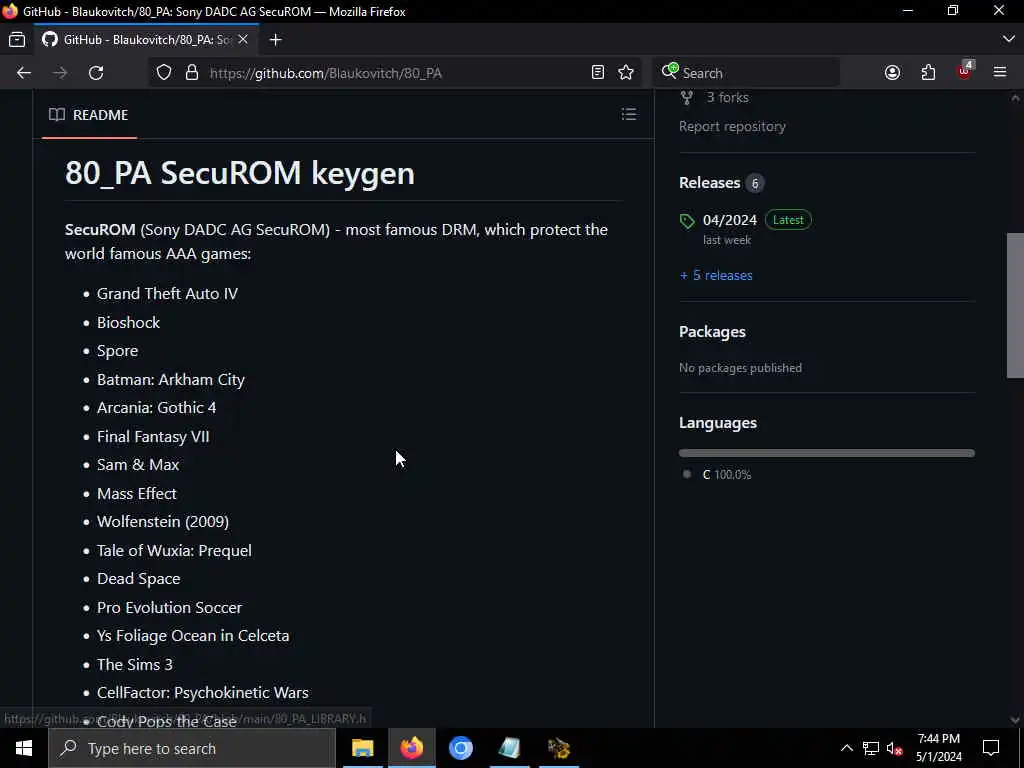Close the GitHub 80_PA browser tab
Image resolution: width=1024 pixels, height=768 pixels.
coord(243,40)
